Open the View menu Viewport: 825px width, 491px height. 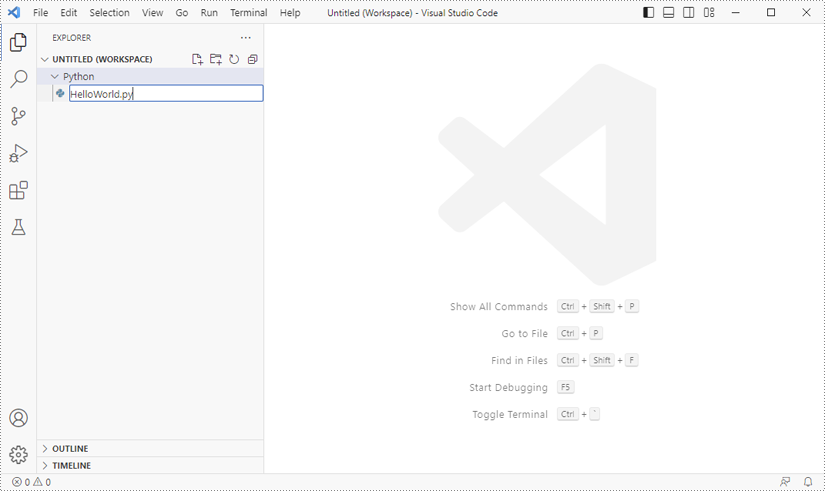[153, 13]
